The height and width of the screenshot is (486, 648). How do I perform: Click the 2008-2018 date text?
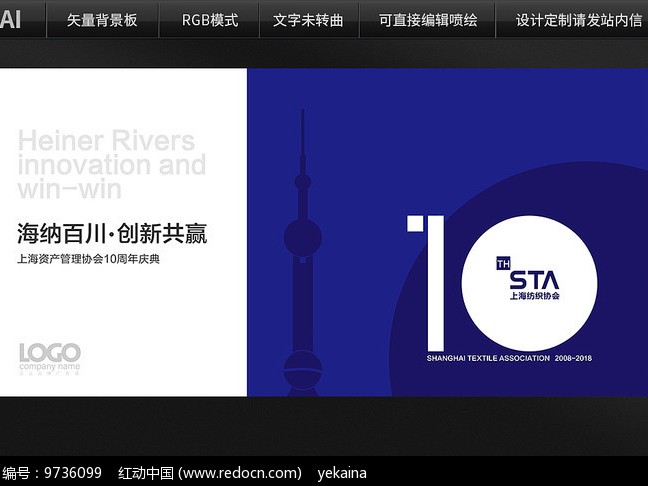(x=573, y=358)
